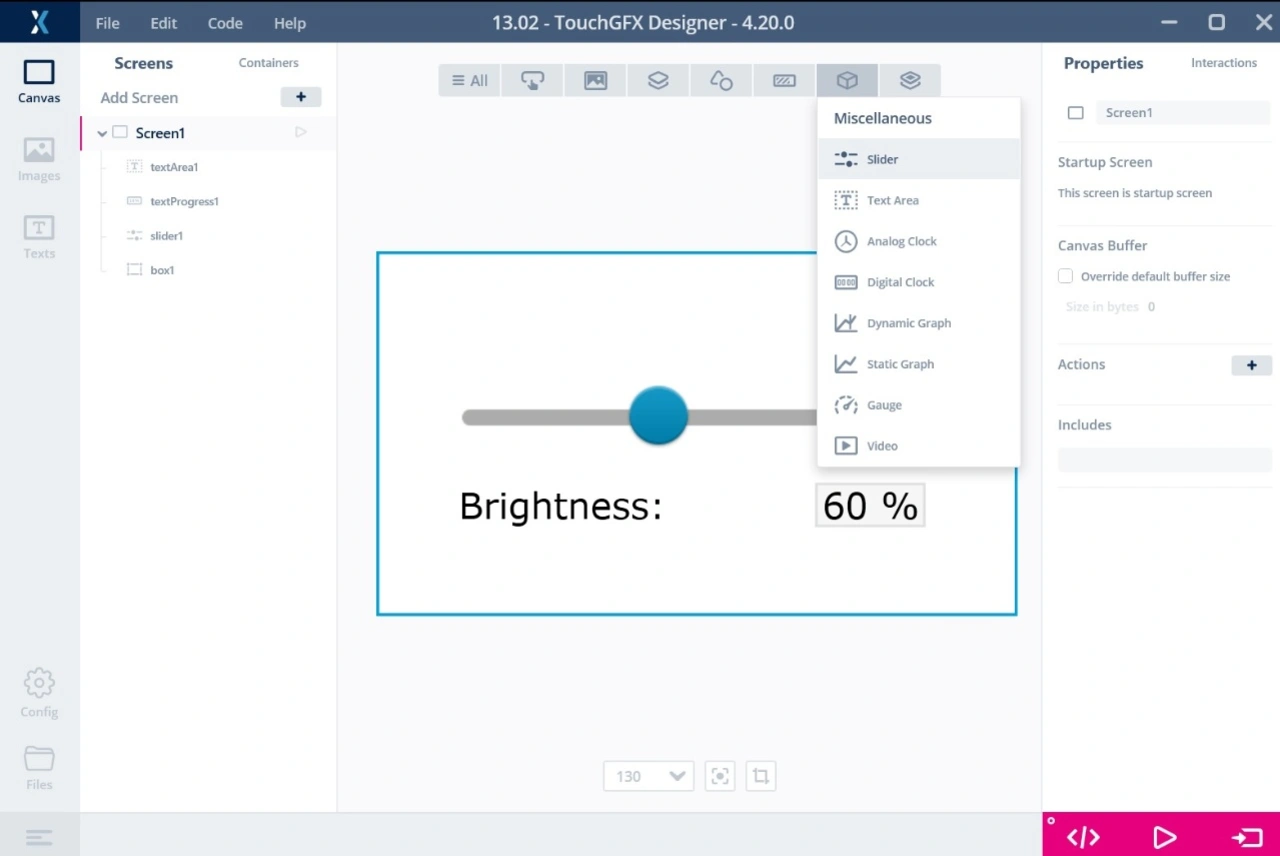The image size is (1280, 856).
Task: Run the simulator with play icon
Action: pos(1164,837)
